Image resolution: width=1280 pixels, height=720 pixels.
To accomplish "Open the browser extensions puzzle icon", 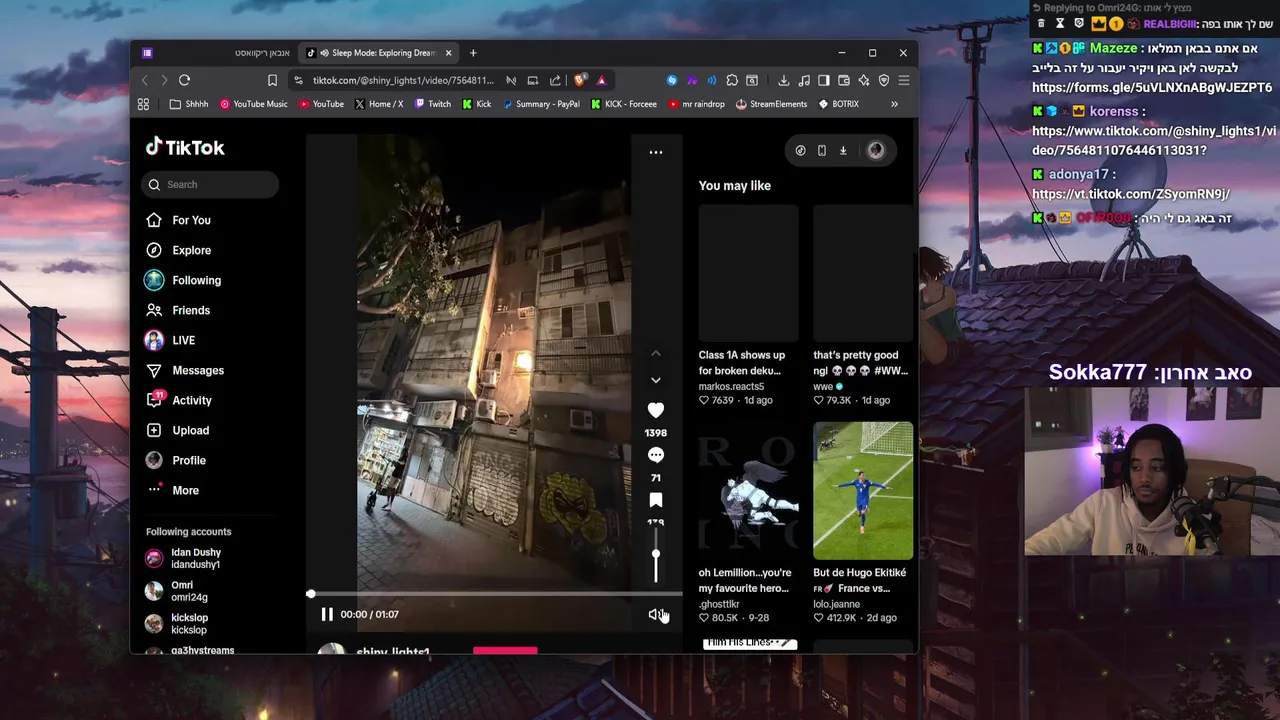I will (732, 80).
